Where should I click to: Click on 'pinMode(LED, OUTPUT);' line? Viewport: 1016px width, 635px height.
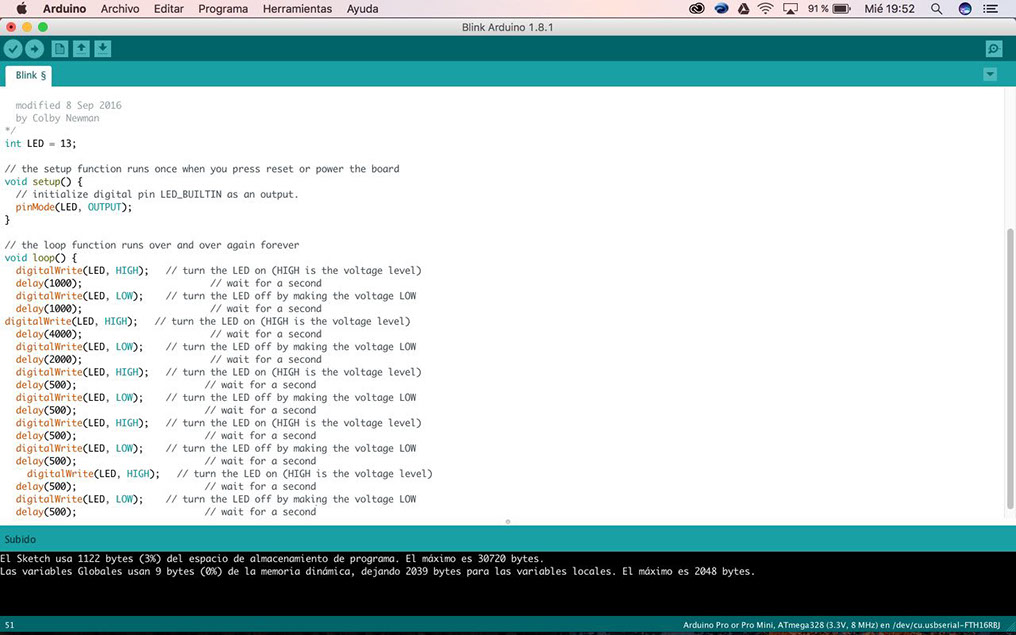[x=74, y=207]
